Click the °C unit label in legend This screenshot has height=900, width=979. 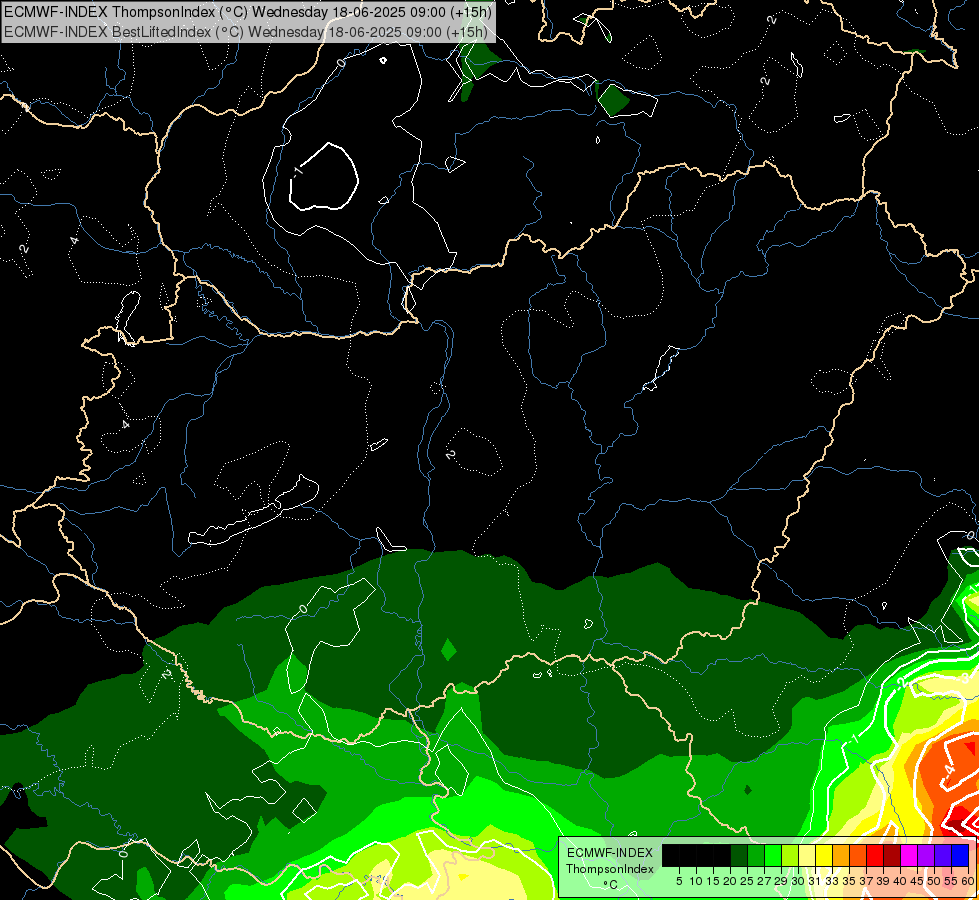[611, 885]
